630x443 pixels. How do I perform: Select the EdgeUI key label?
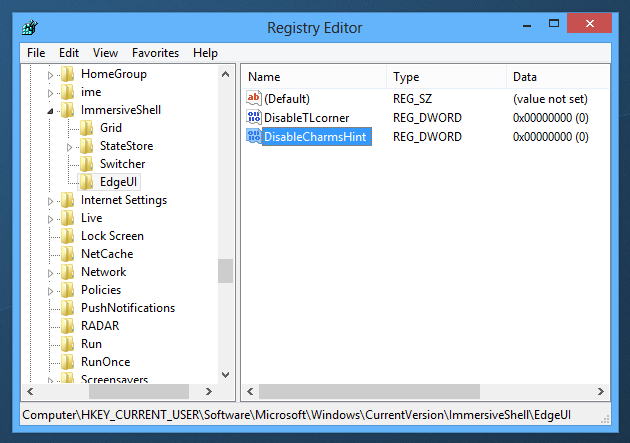coord(119,182)
